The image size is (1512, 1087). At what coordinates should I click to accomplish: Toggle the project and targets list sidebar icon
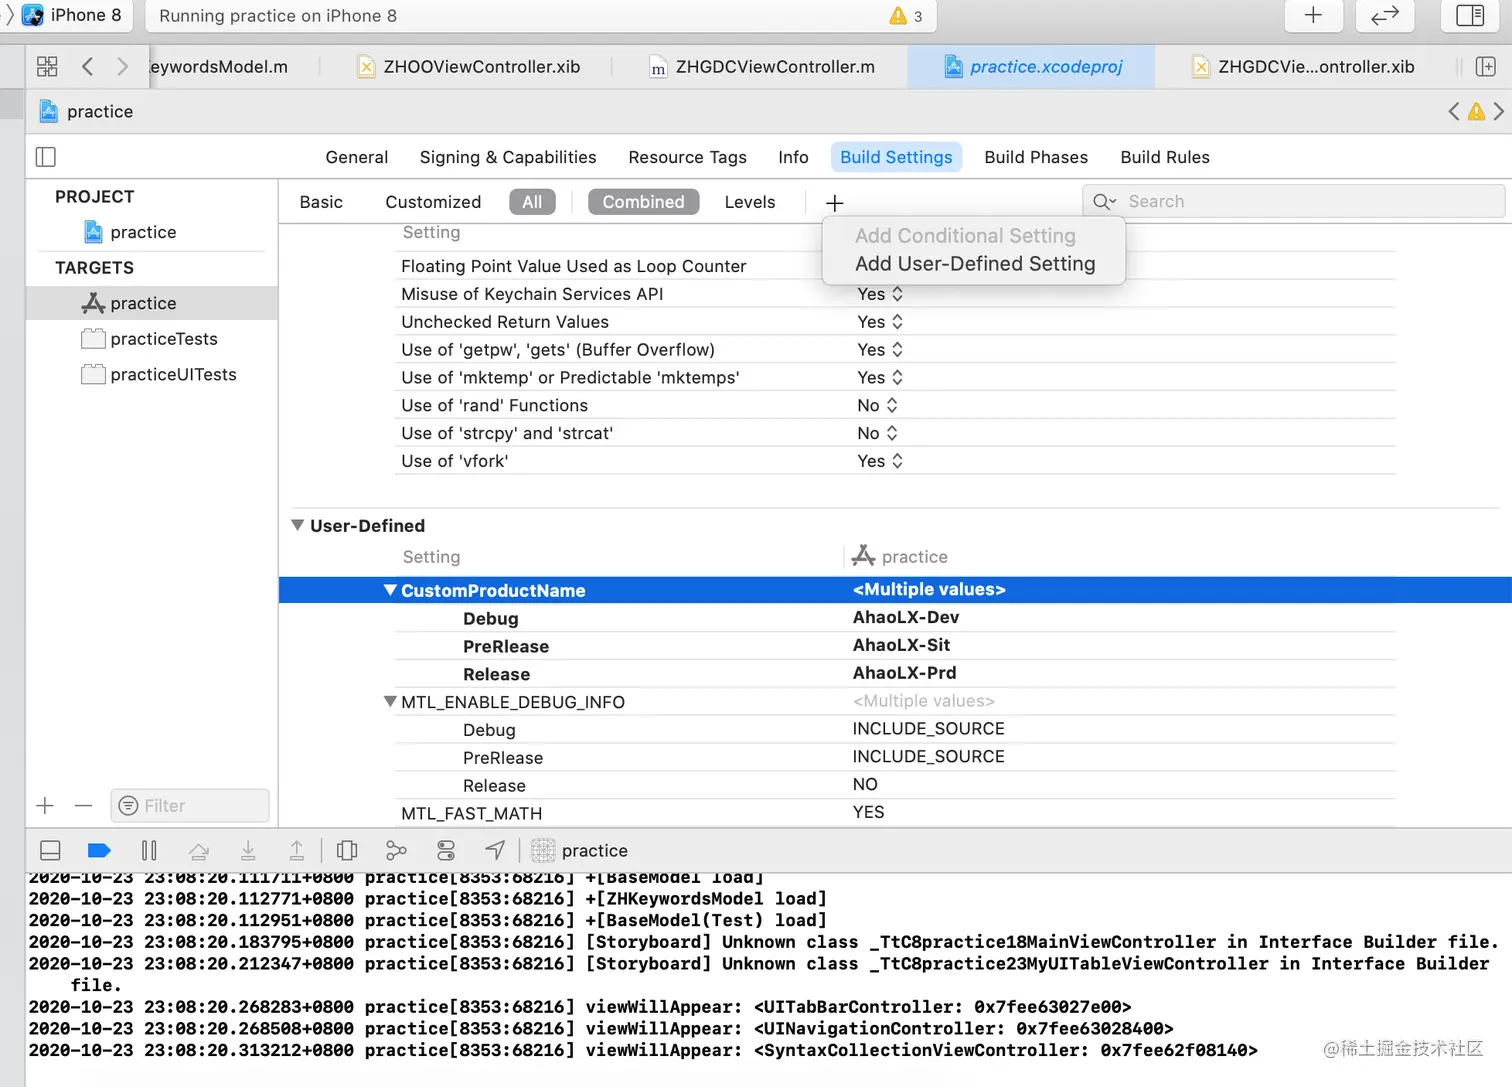(46, 157)
